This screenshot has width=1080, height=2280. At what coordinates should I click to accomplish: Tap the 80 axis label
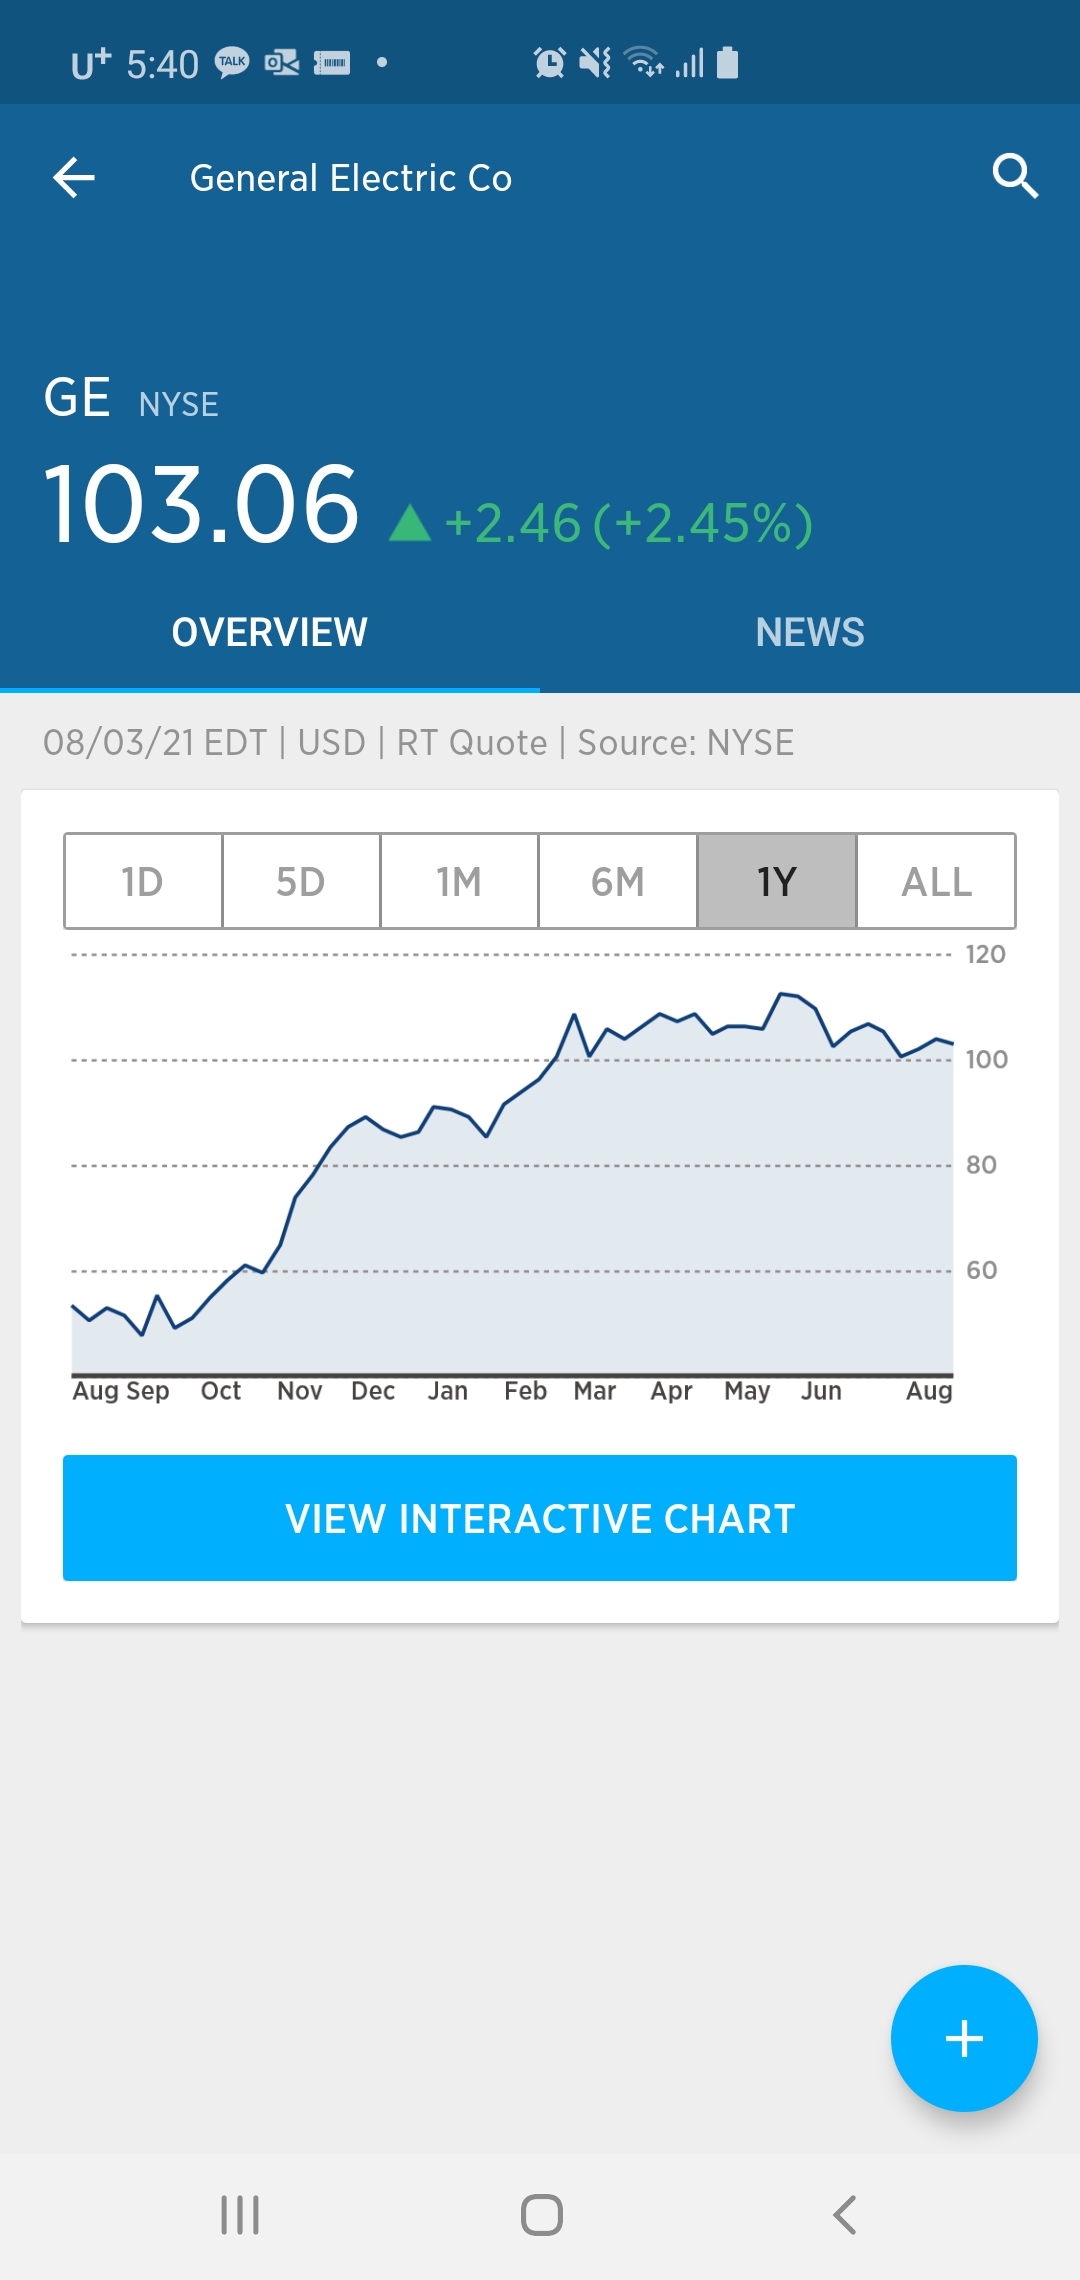(x=981, y=1164)
